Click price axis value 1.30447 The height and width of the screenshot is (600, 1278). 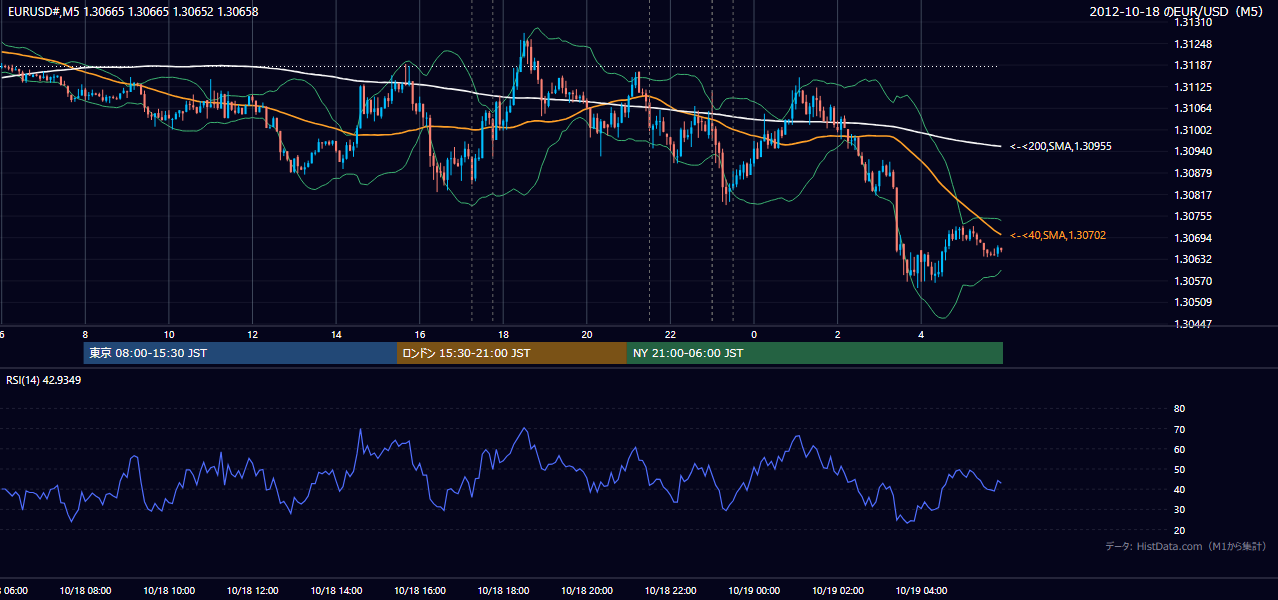[1193, 324]
